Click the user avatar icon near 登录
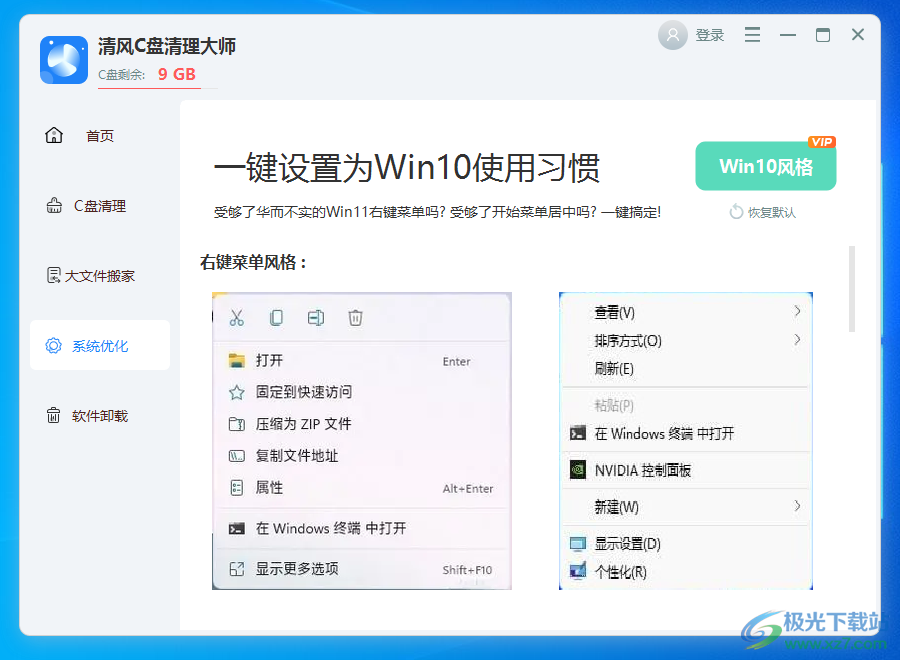The height and width of the screenshot is (660, 900). pyautogui.click(x=672, y=35)
